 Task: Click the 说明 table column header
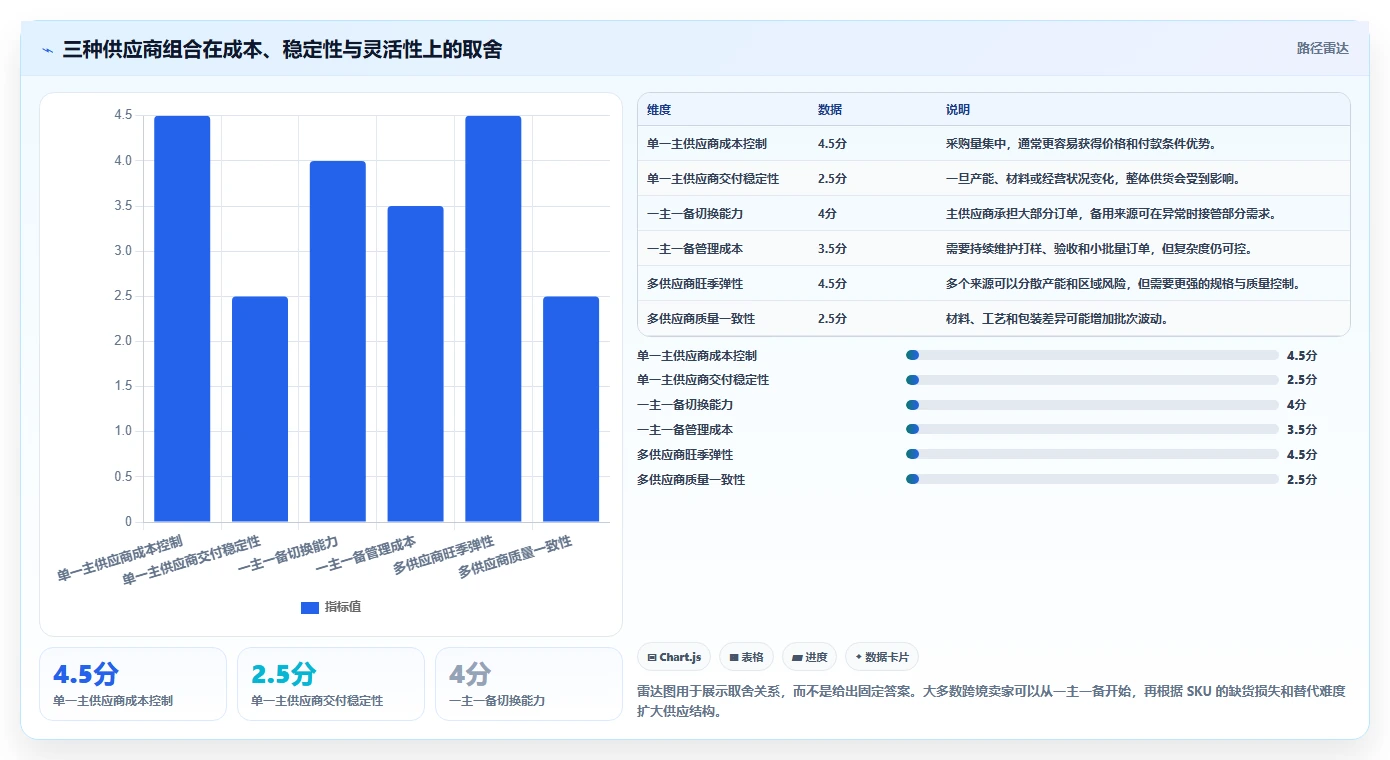[958, 109]
